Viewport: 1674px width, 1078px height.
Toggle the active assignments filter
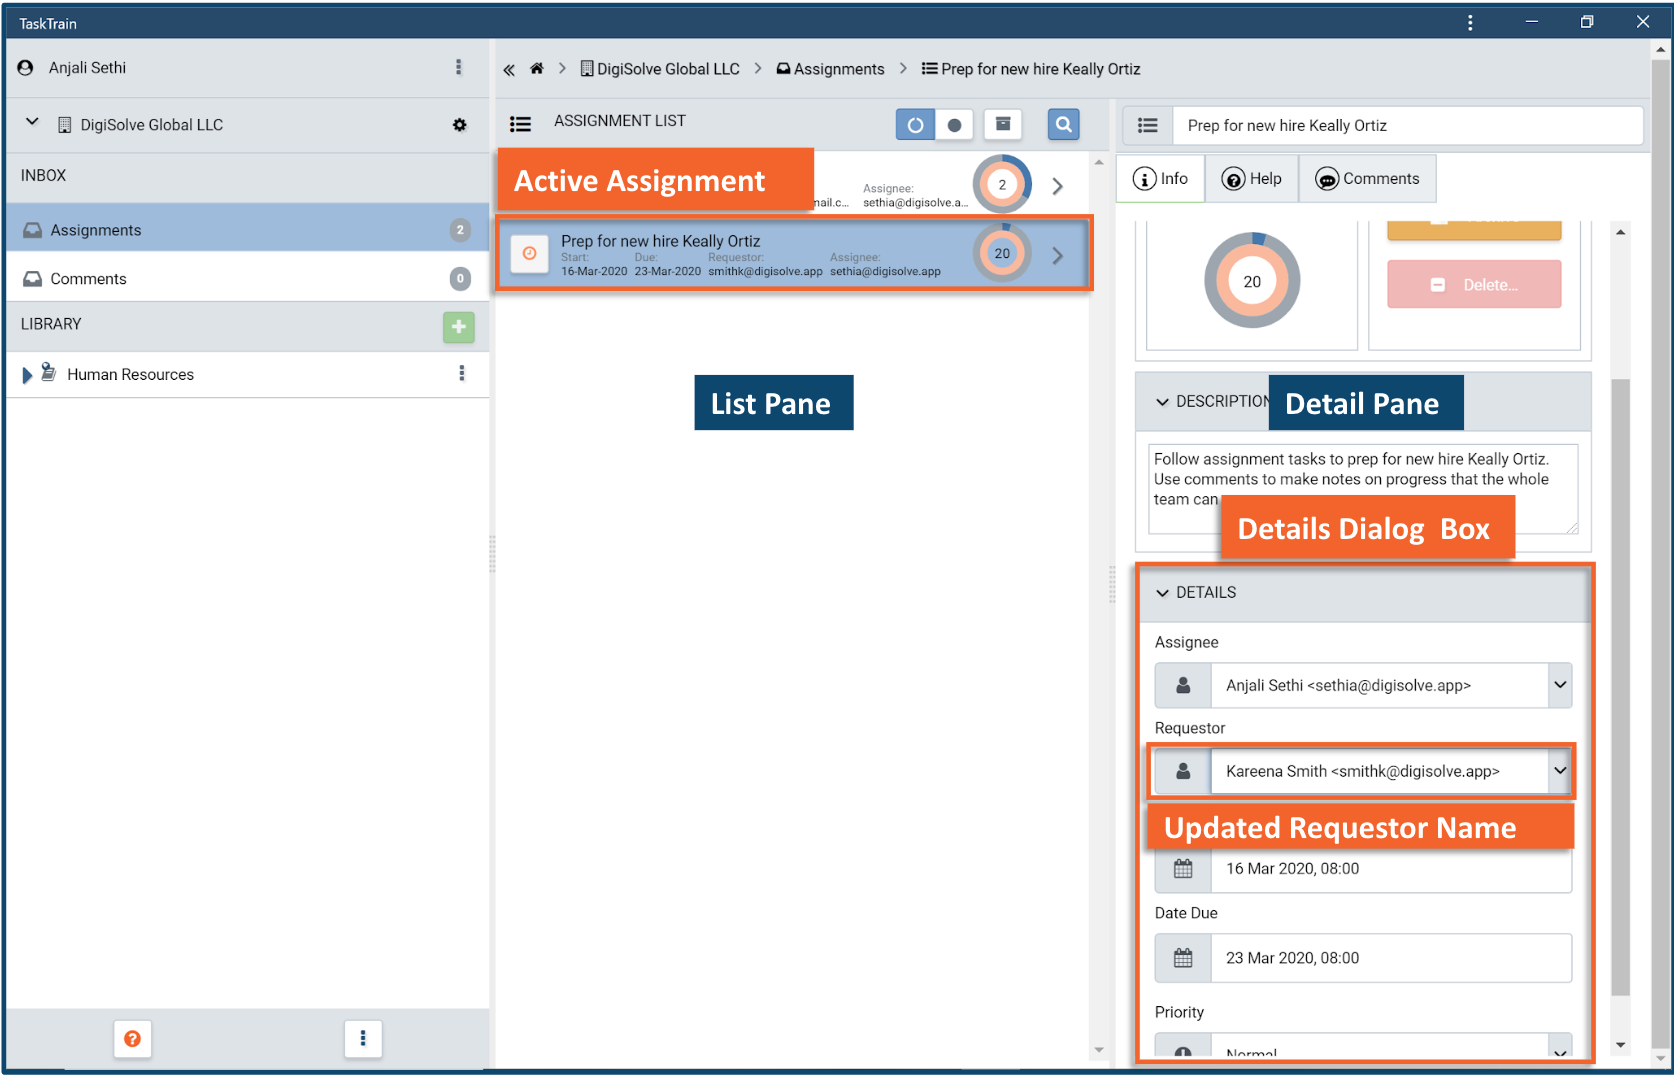click(915, 125)
